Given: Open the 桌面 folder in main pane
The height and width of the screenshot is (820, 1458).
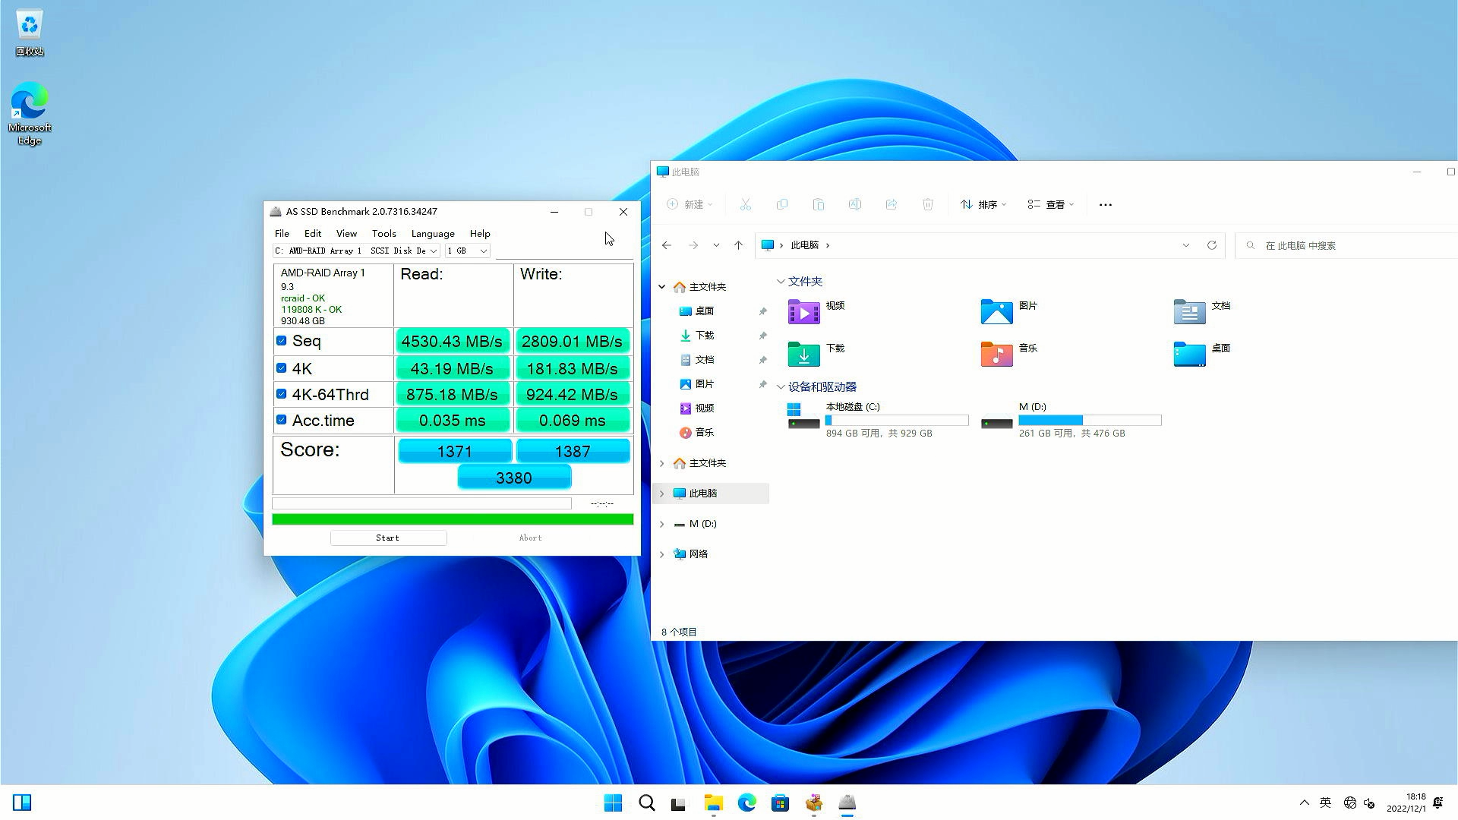Looking at the screenshot, I should (x=1202, y=354).
